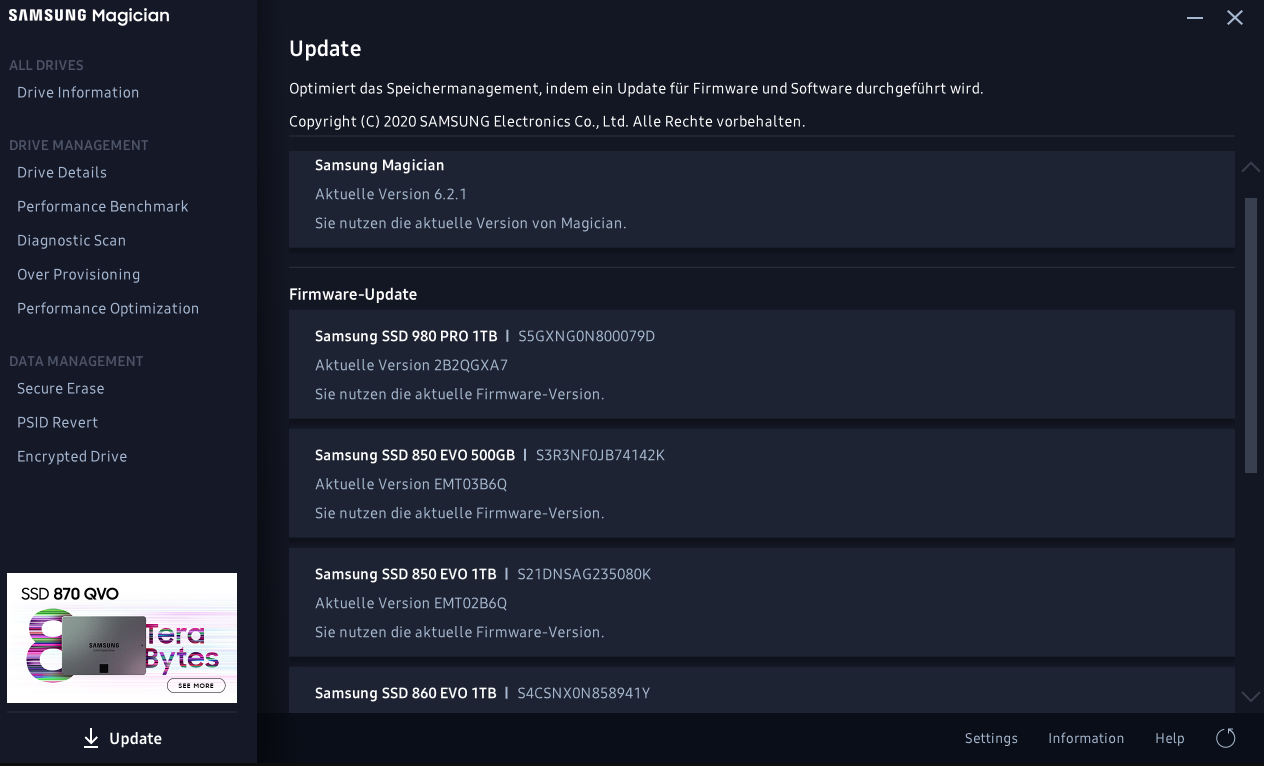
Task: Open Settings from bottom bar
Action: [991, 738]
